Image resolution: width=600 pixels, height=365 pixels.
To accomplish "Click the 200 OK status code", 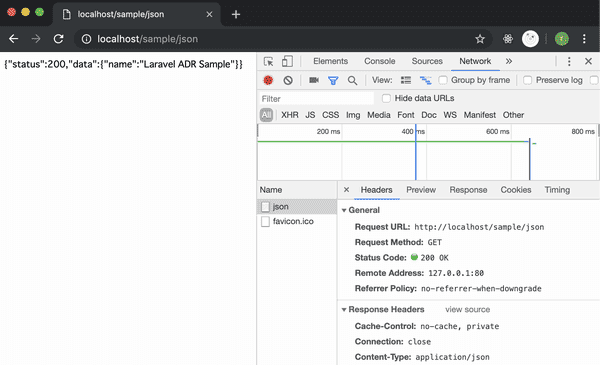I will [x=434, y=258].
